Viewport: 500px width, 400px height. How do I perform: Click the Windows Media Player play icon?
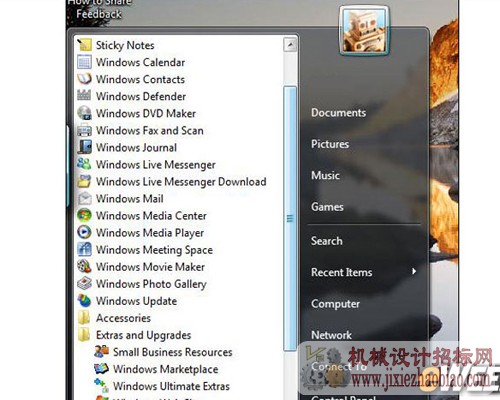(x=84, y=232)
